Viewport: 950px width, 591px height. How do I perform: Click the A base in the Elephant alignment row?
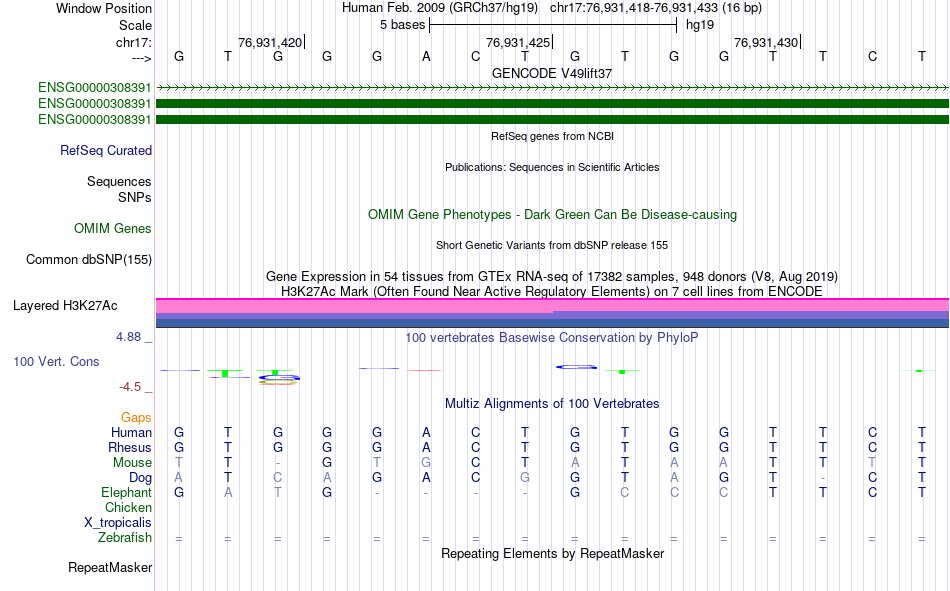point(228,493)
